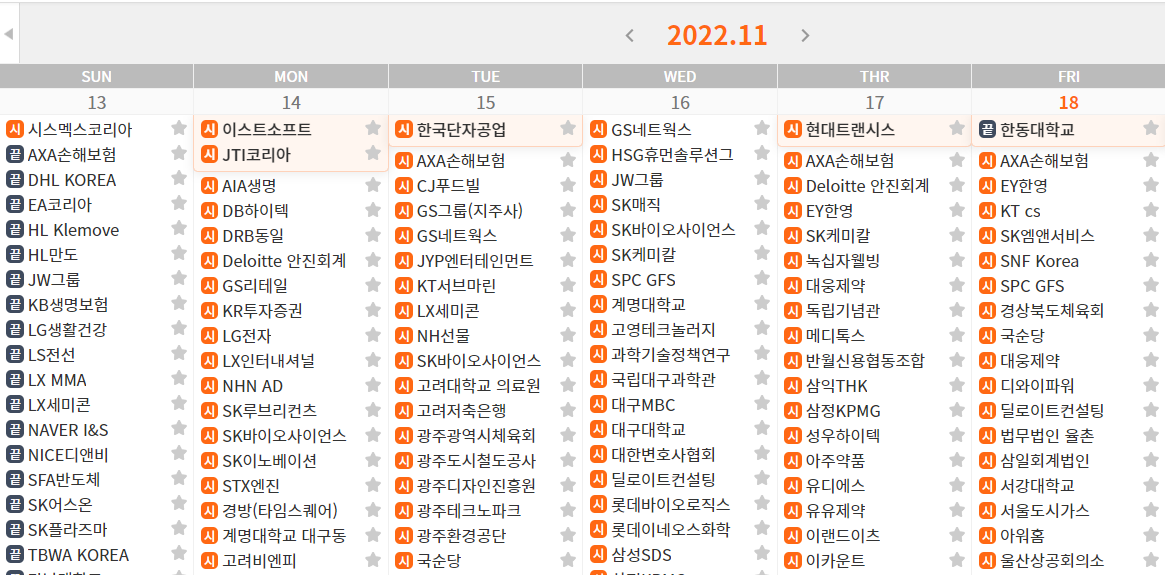
Task: Click the end badge beside EA코리아
Action: [14, 204]
